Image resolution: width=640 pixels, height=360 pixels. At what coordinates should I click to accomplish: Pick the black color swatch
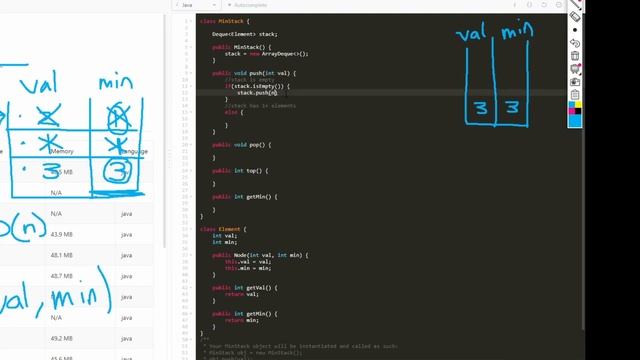tap(578, 111)
